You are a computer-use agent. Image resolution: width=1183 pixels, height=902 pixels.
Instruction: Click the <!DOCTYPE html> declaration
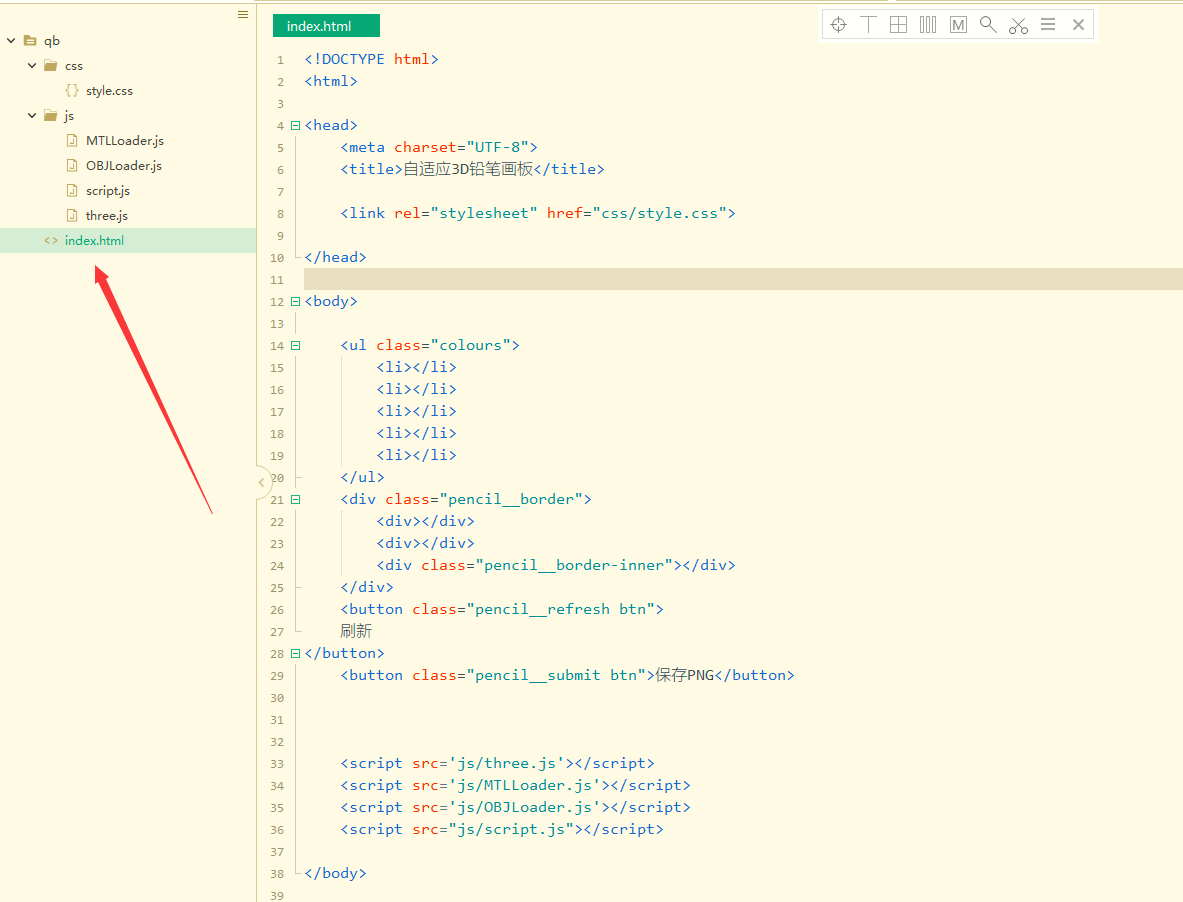[371, 59]
